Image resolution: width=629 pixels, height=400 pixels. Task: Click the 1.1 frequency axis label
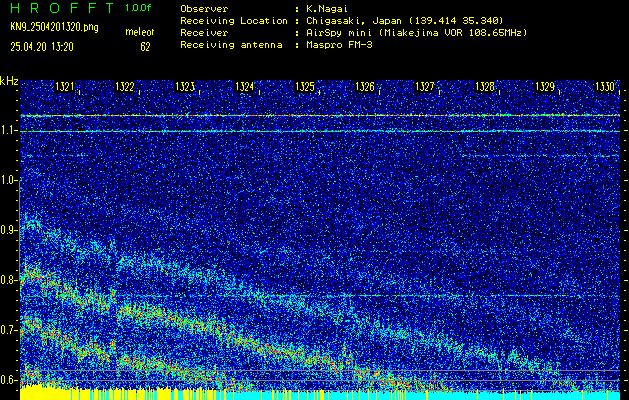[x=8, y=131]
